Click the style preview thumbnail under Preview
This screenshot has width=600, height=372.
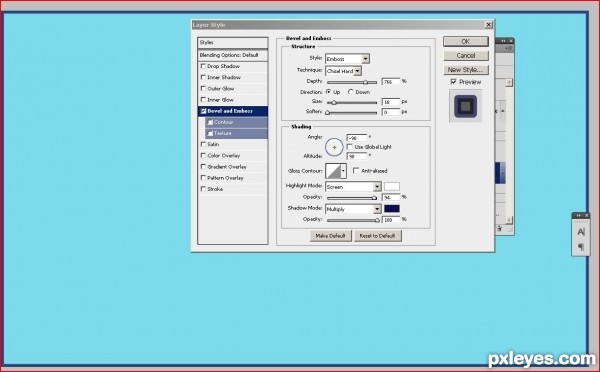click(465, 106)
